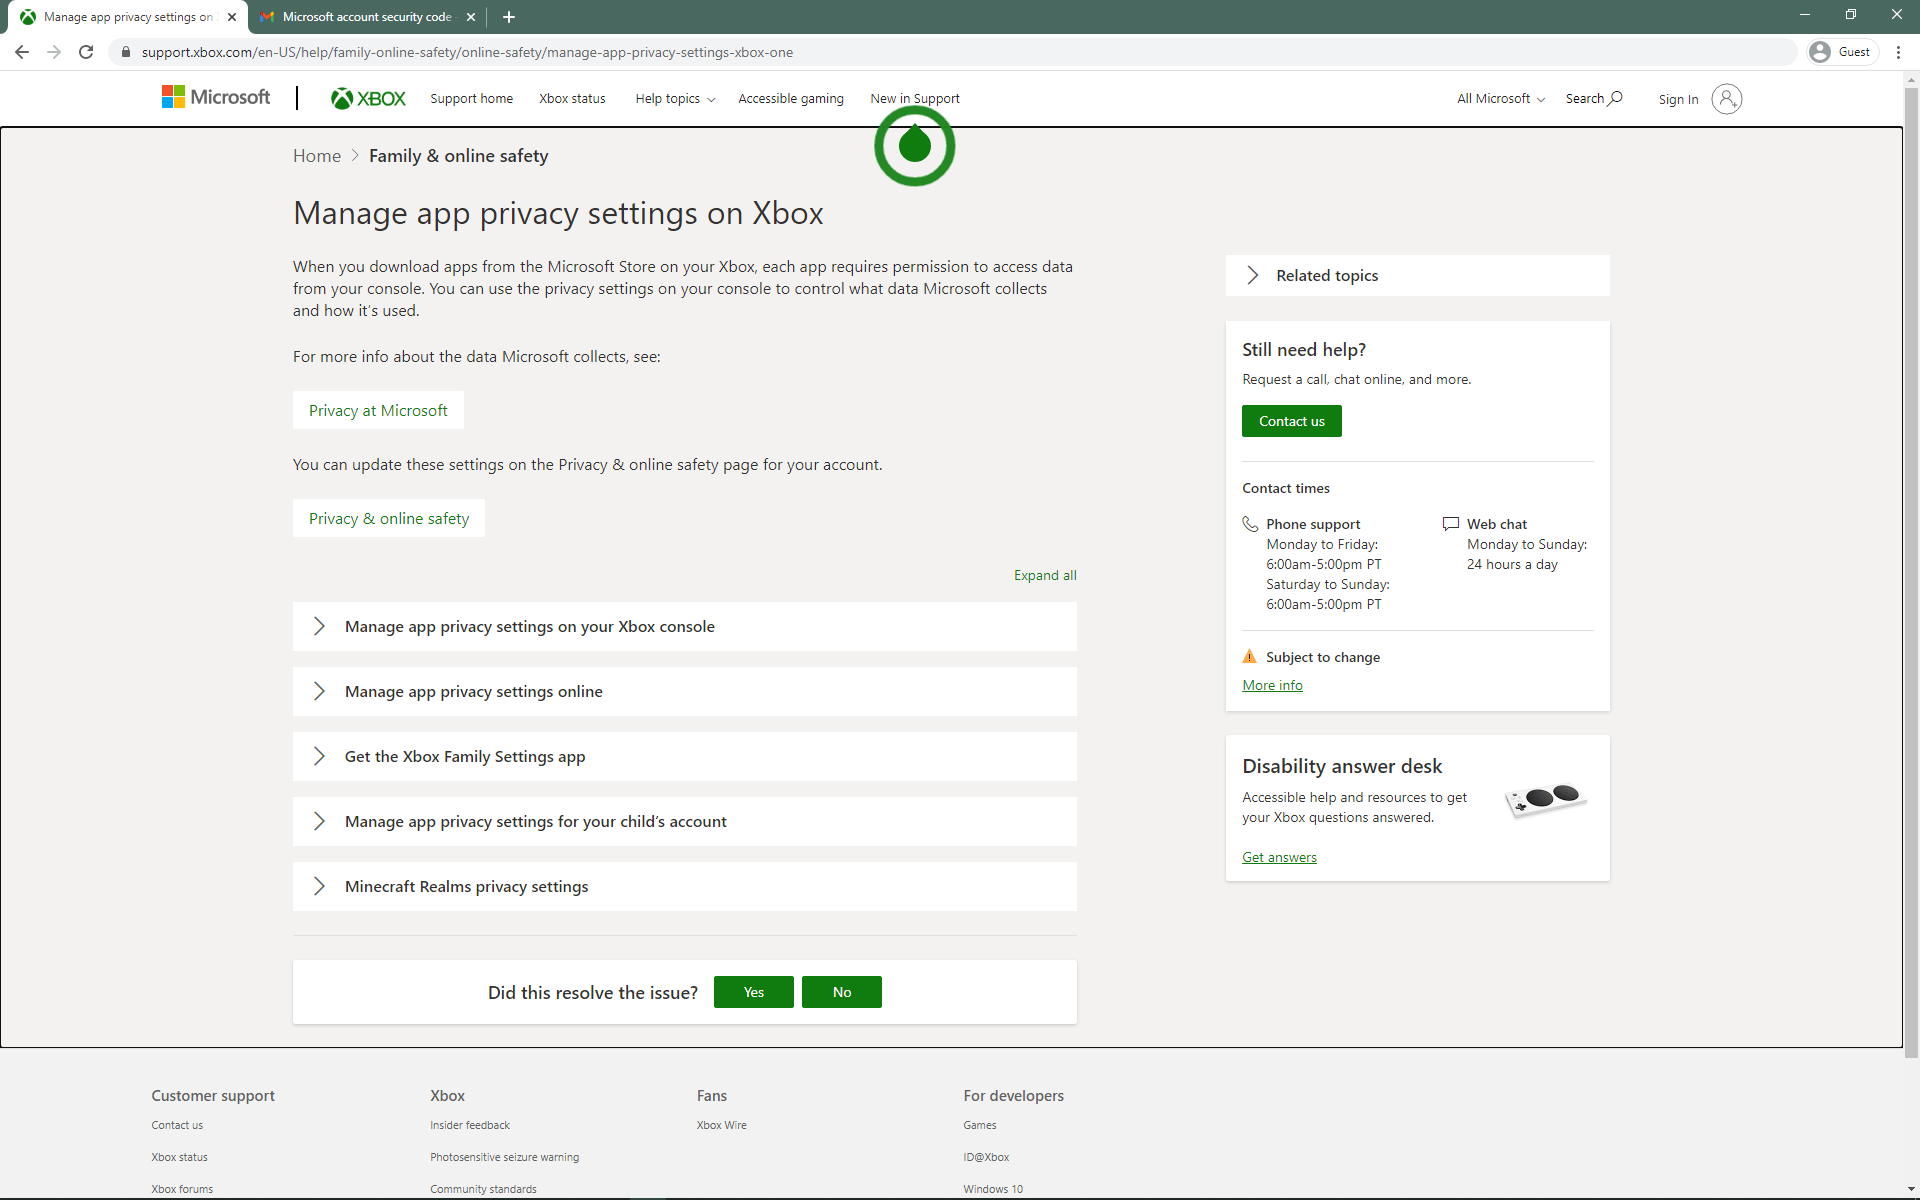The image size is (1920, 1200).
Task: Click the Privacy at Microsoft link
Action: pos(377,411)
